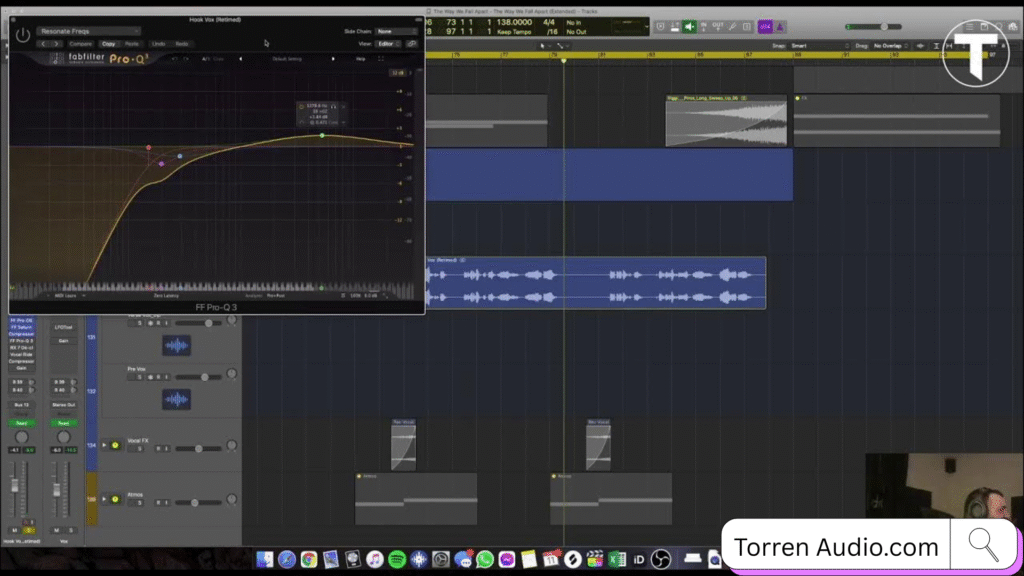Open the View Editor dropdown
Viewport: 1024px width, 576px height.
pos(388,44)
